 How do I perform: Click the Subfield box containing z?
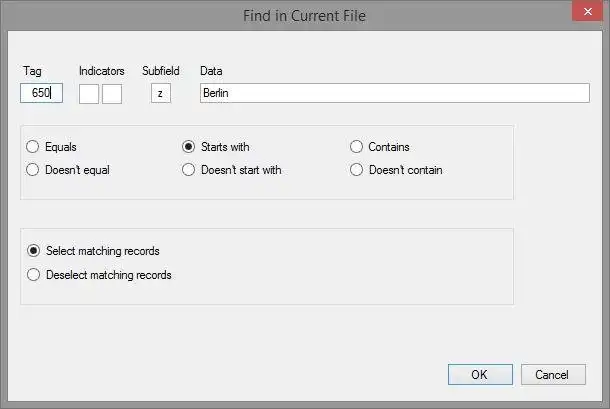click(160, 93)
